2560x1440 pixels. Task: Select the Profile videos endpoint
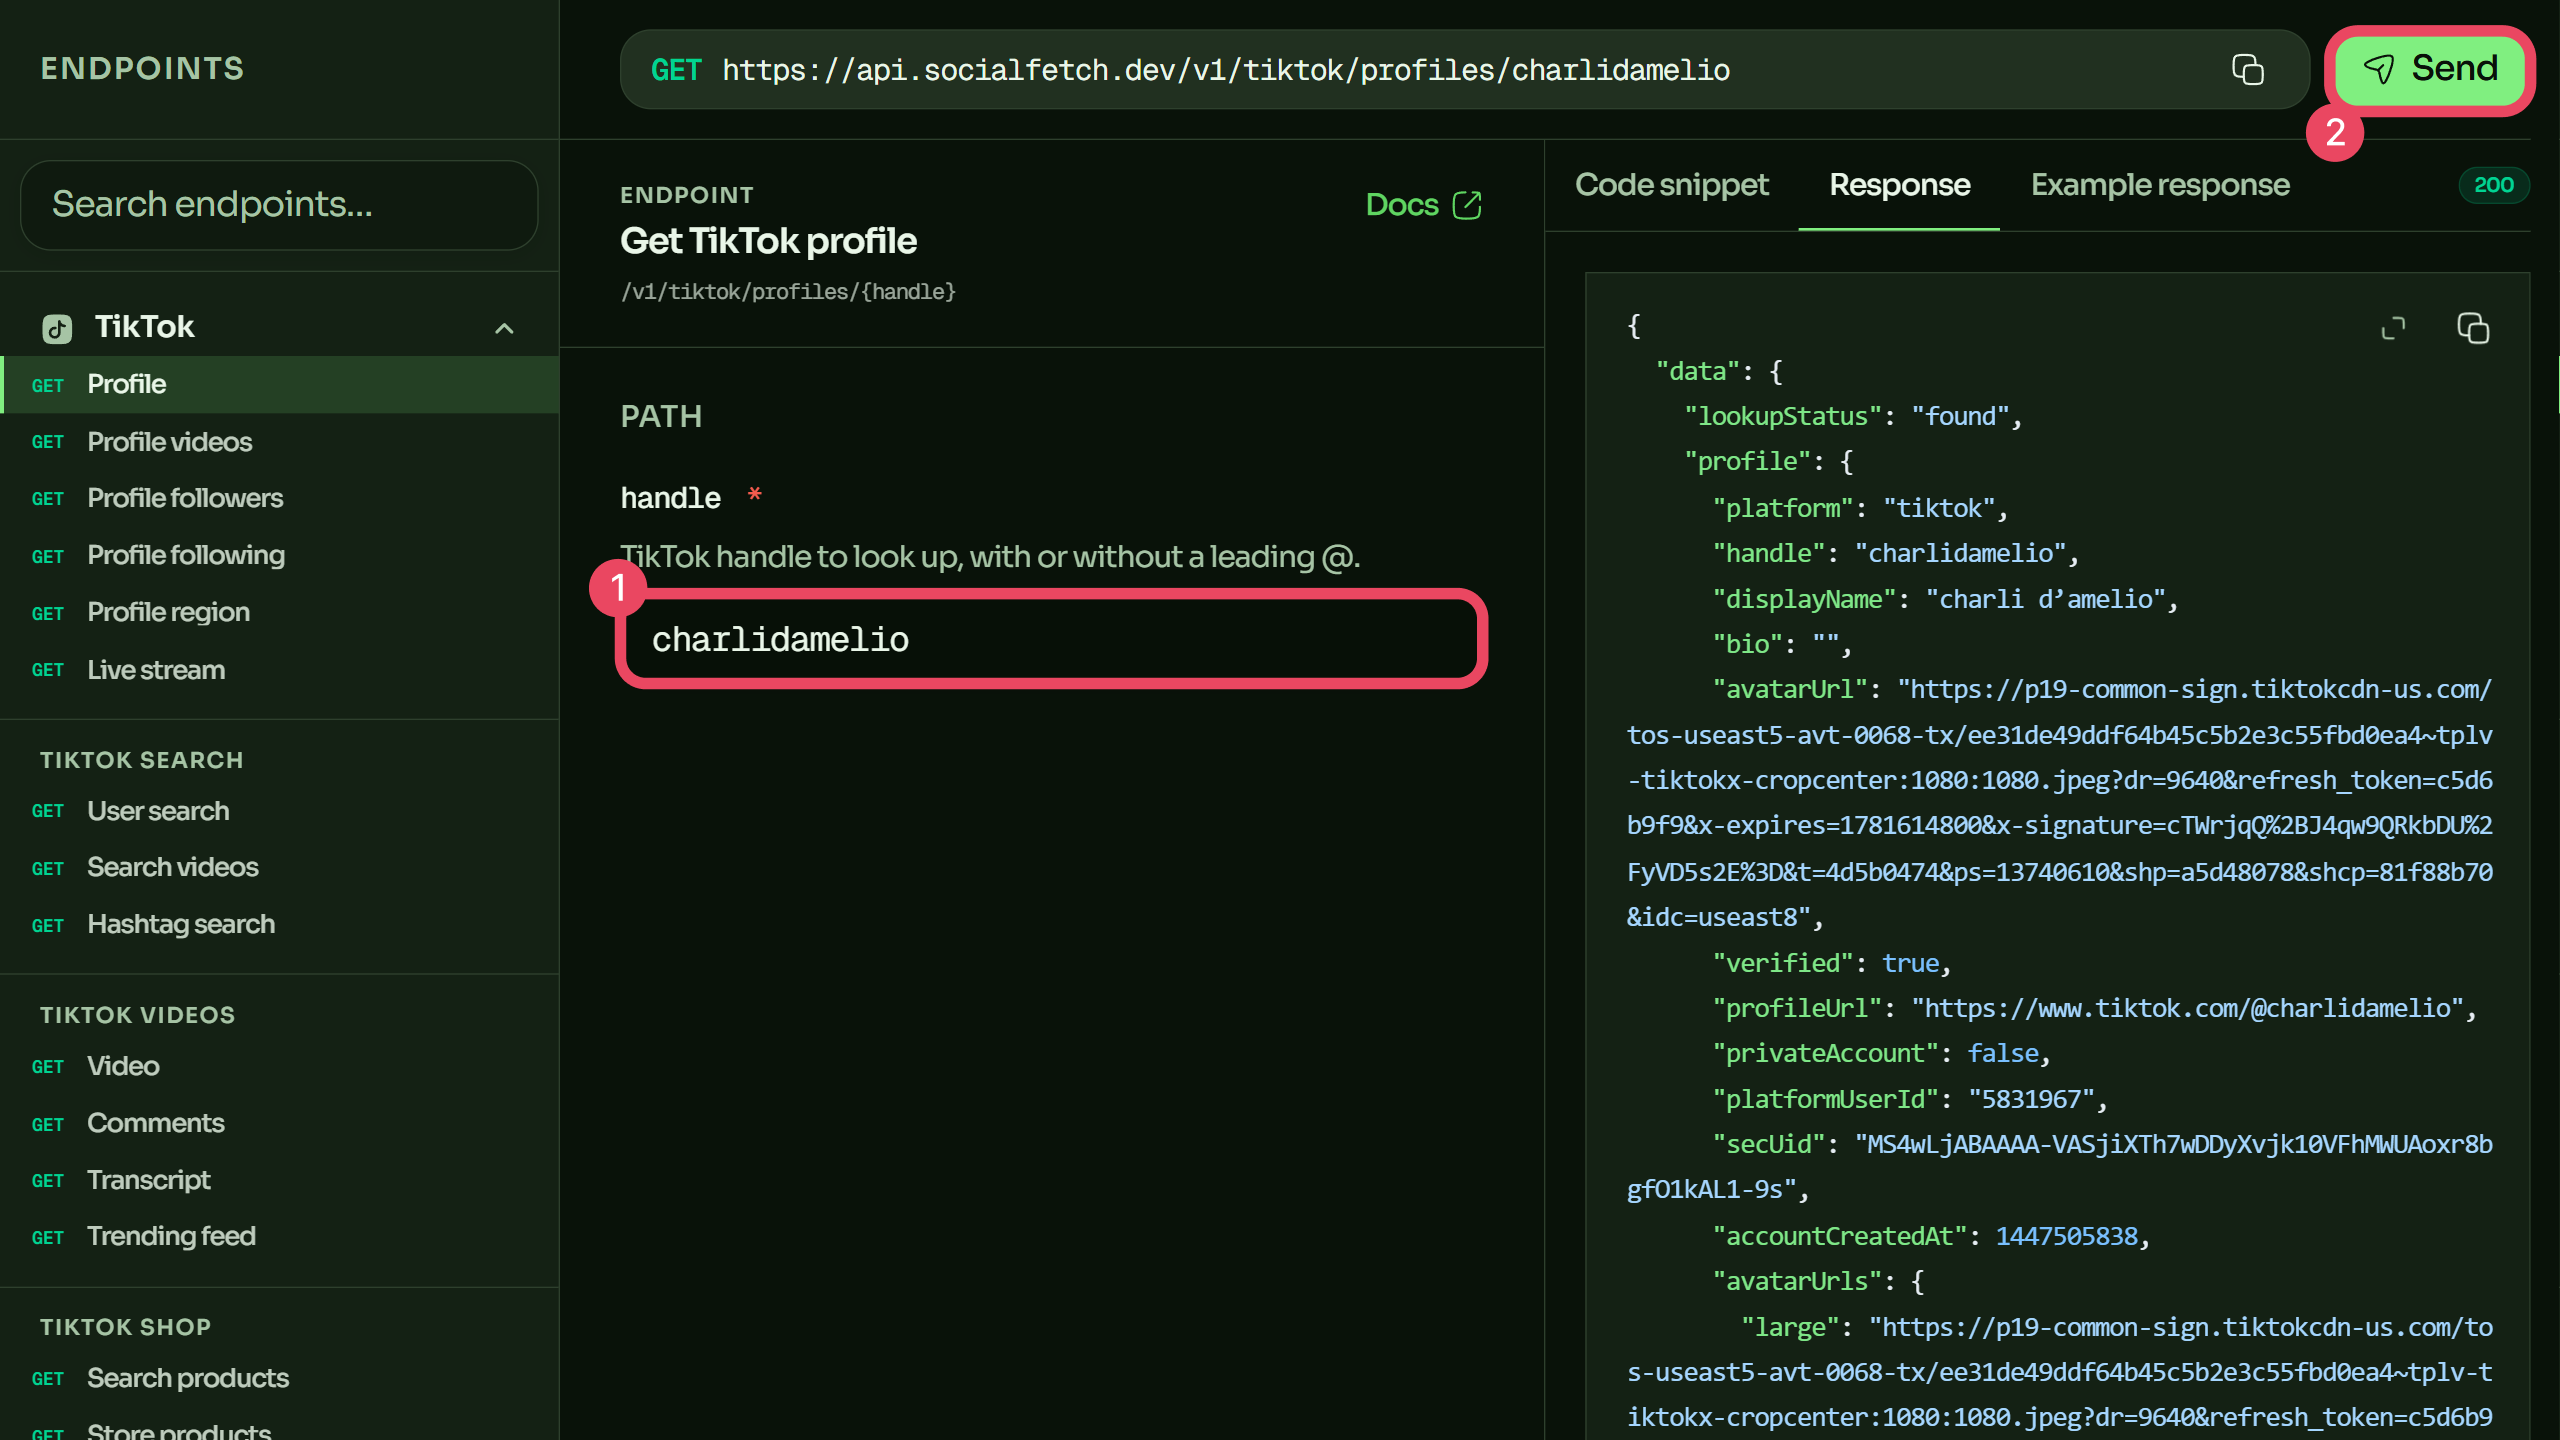[279, 441]
